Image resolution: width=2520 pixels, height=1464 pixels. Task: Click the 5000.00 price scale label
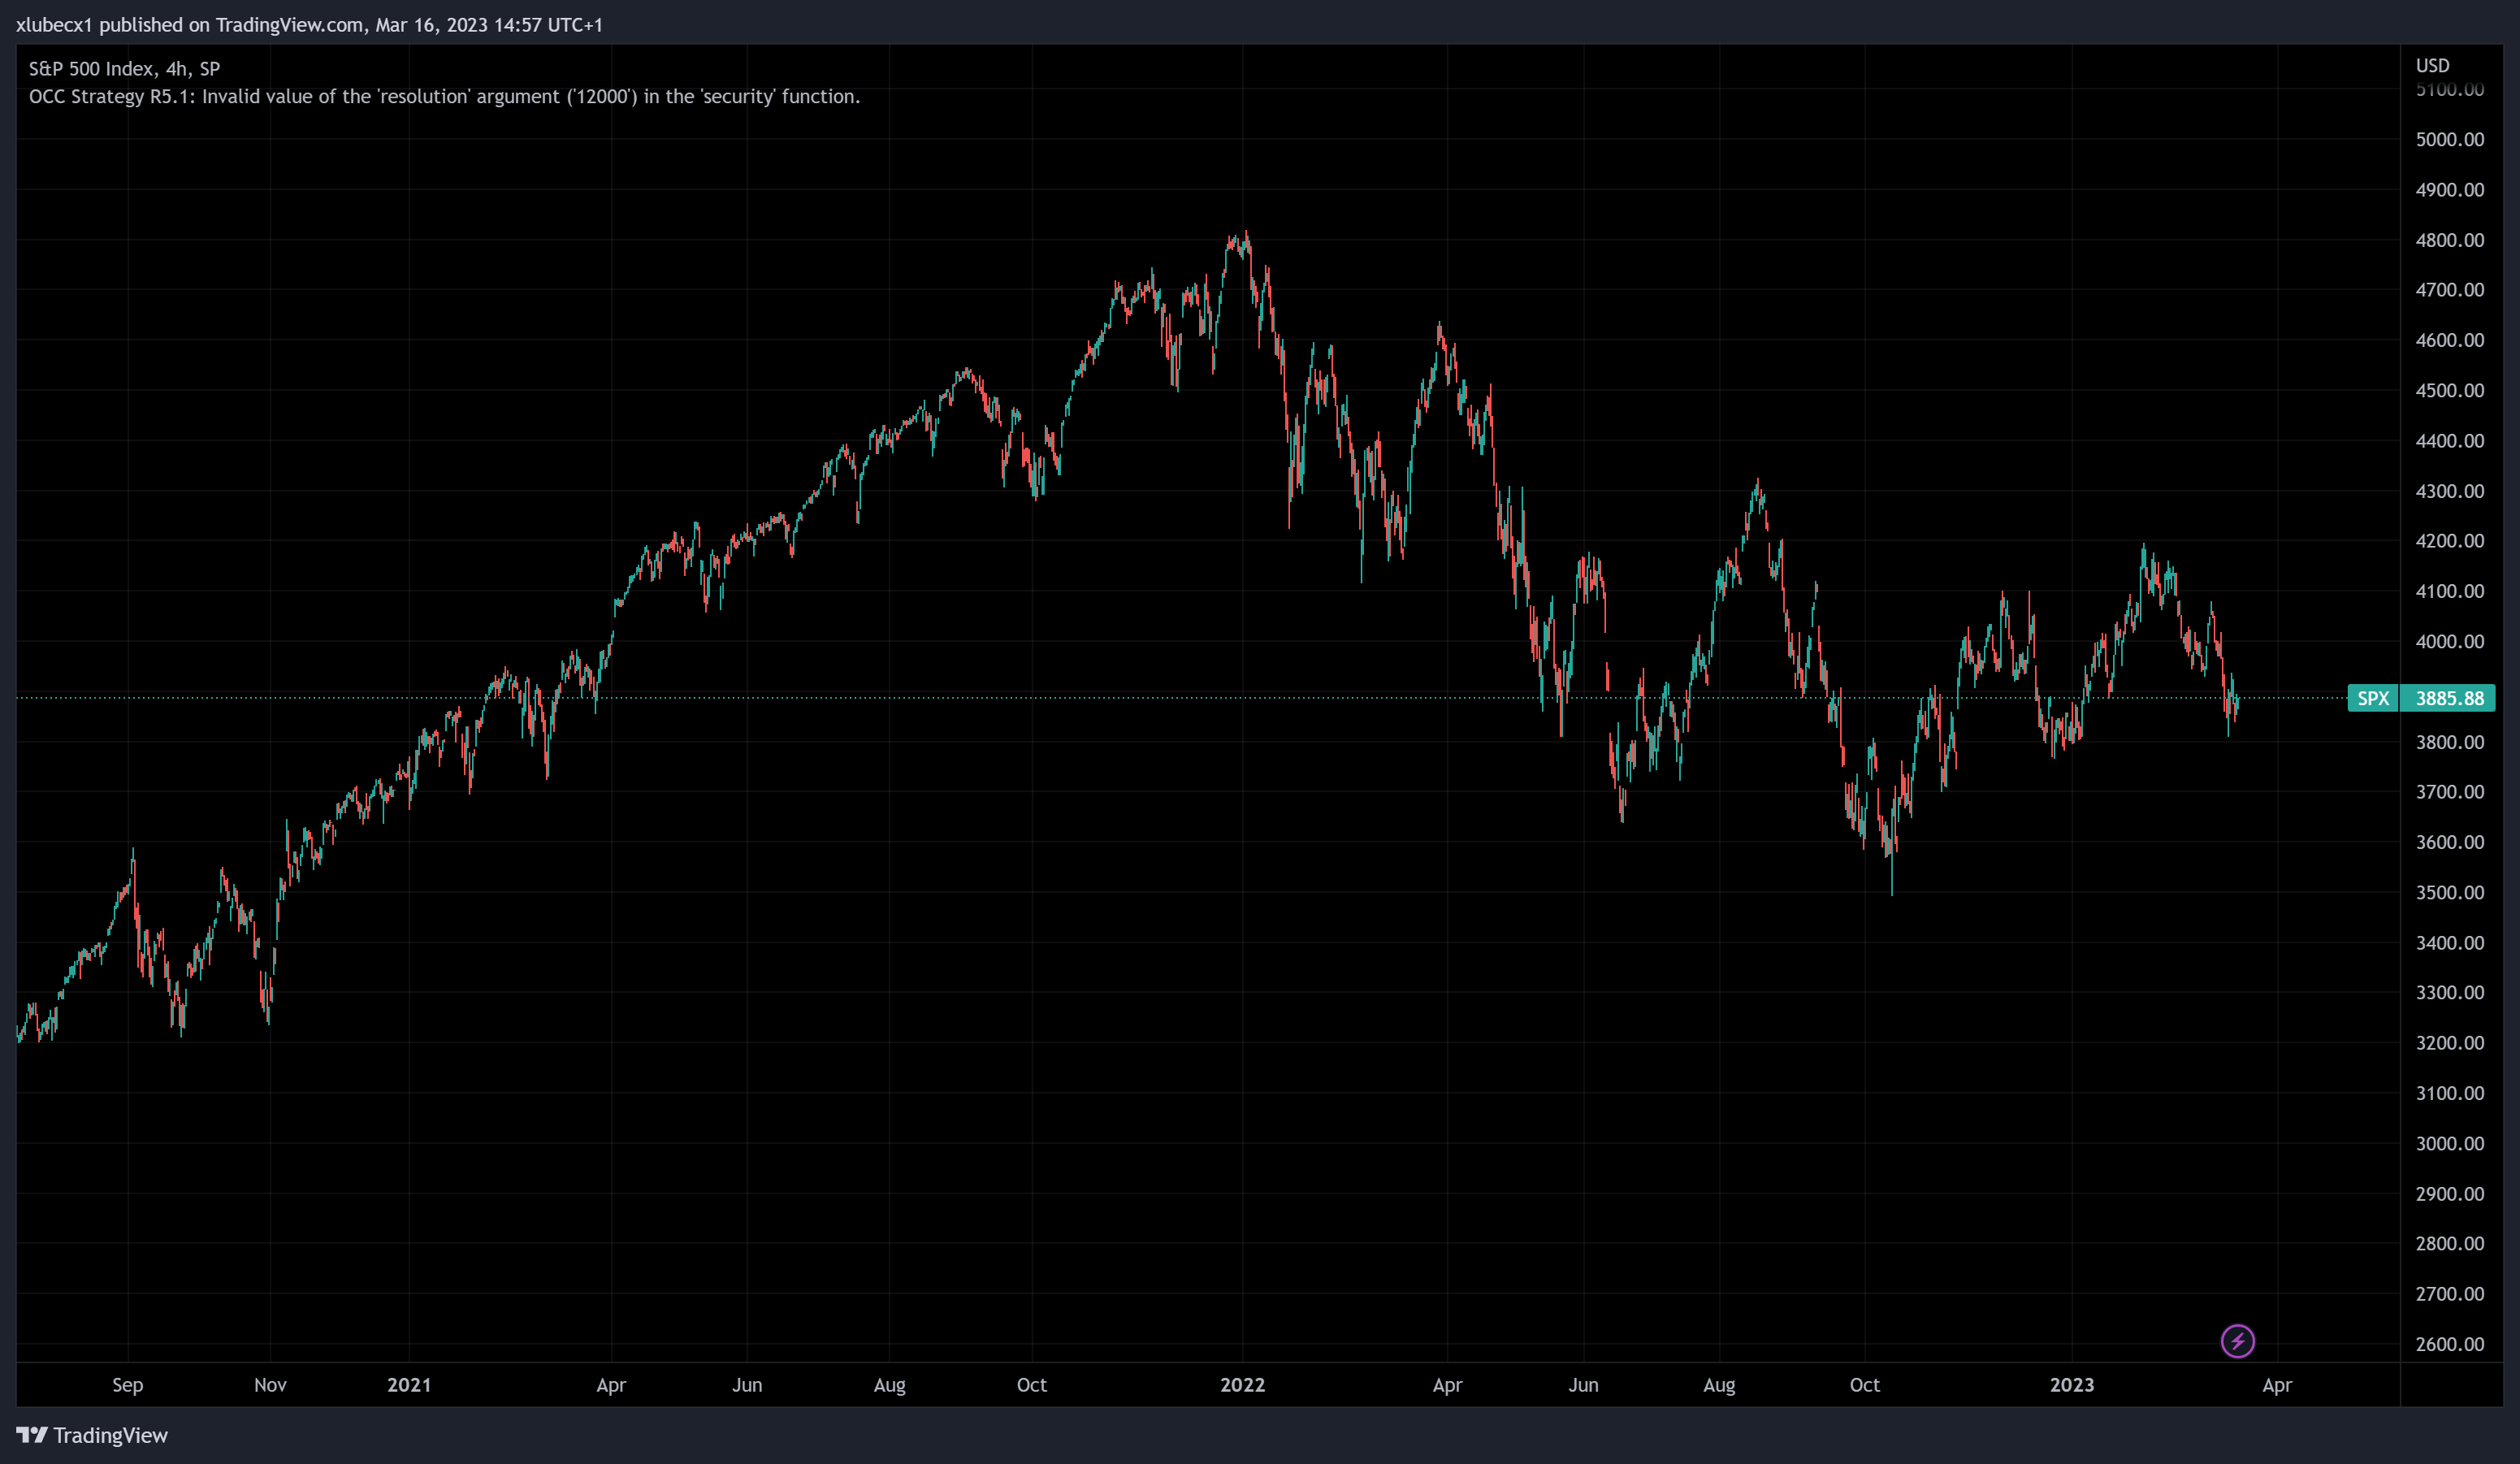tap(2449, 139)
